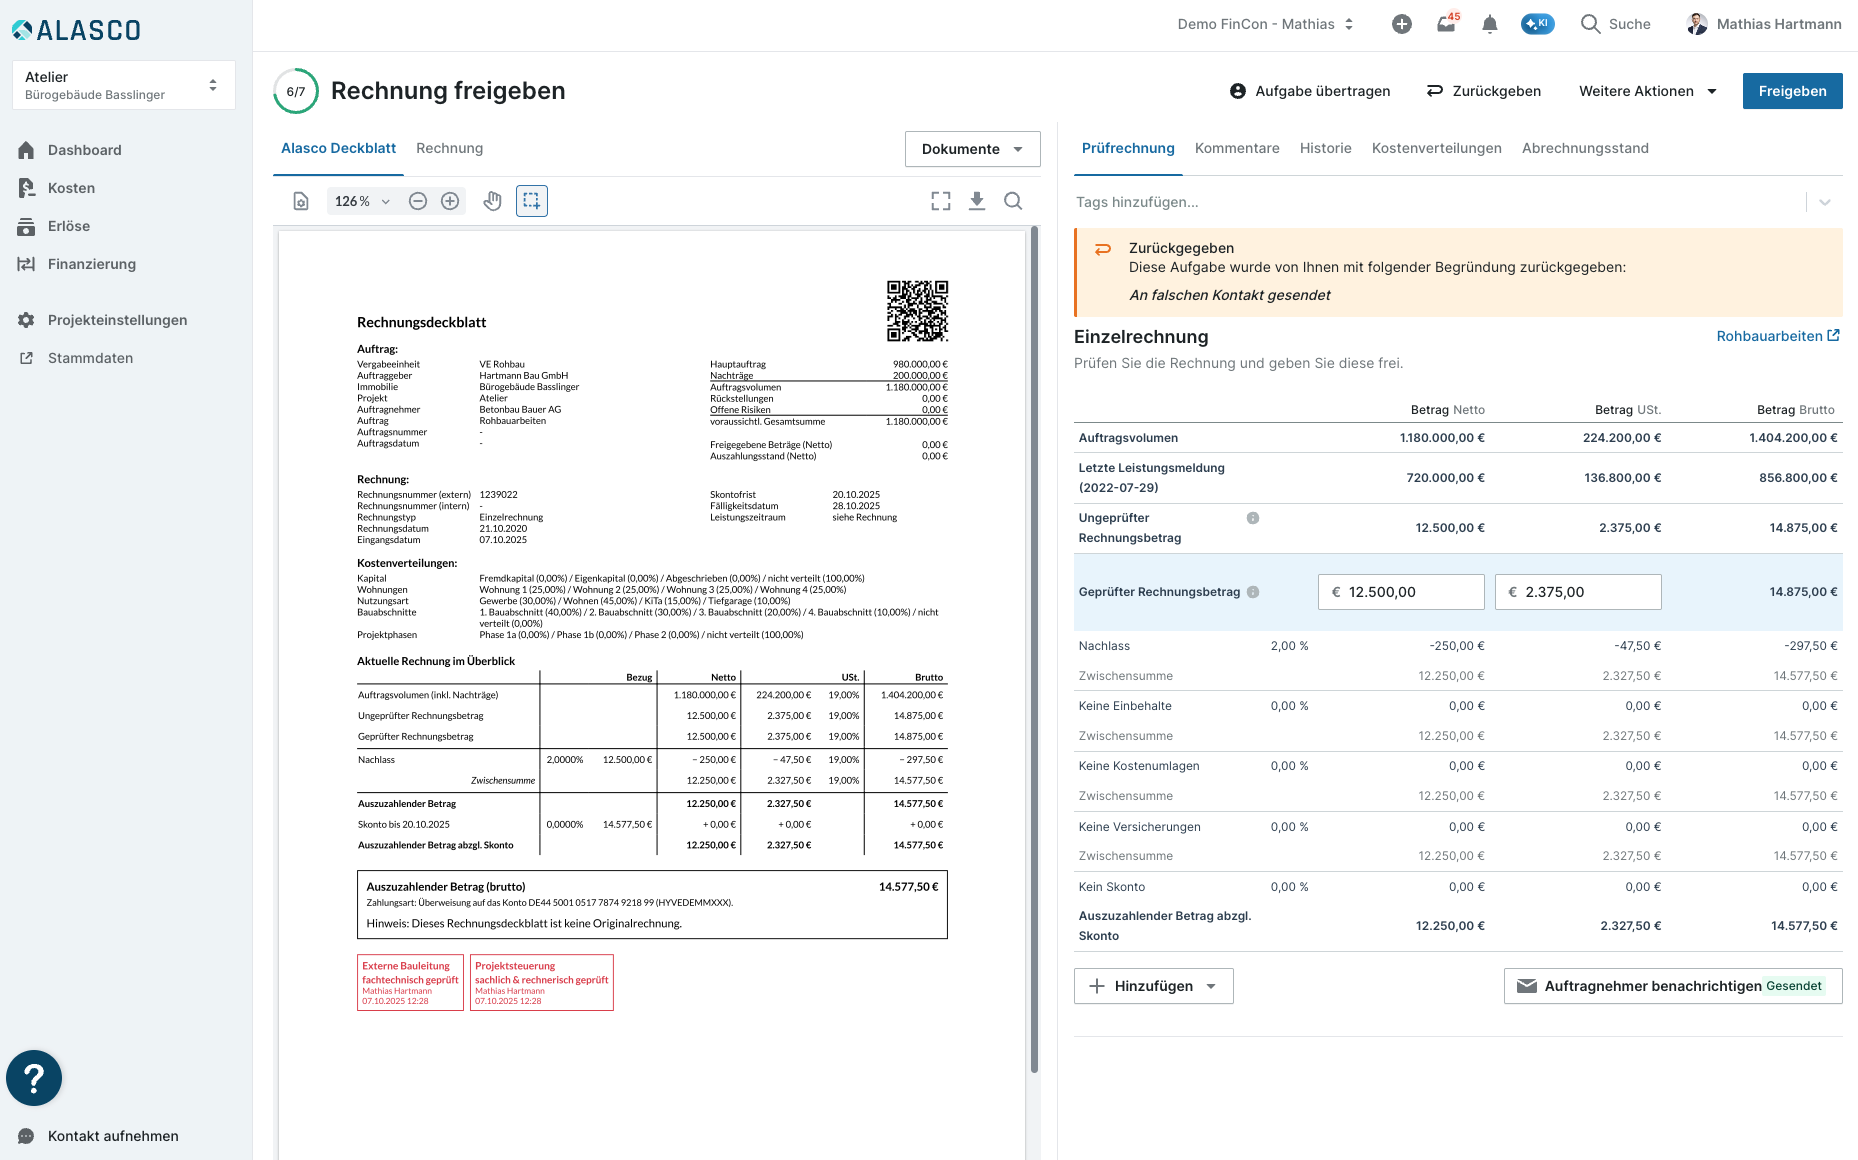This screenshot has height=1160, width=1858.
Task: Open the Rohbauarbeiten link
Action: [x=1778, y=336]
